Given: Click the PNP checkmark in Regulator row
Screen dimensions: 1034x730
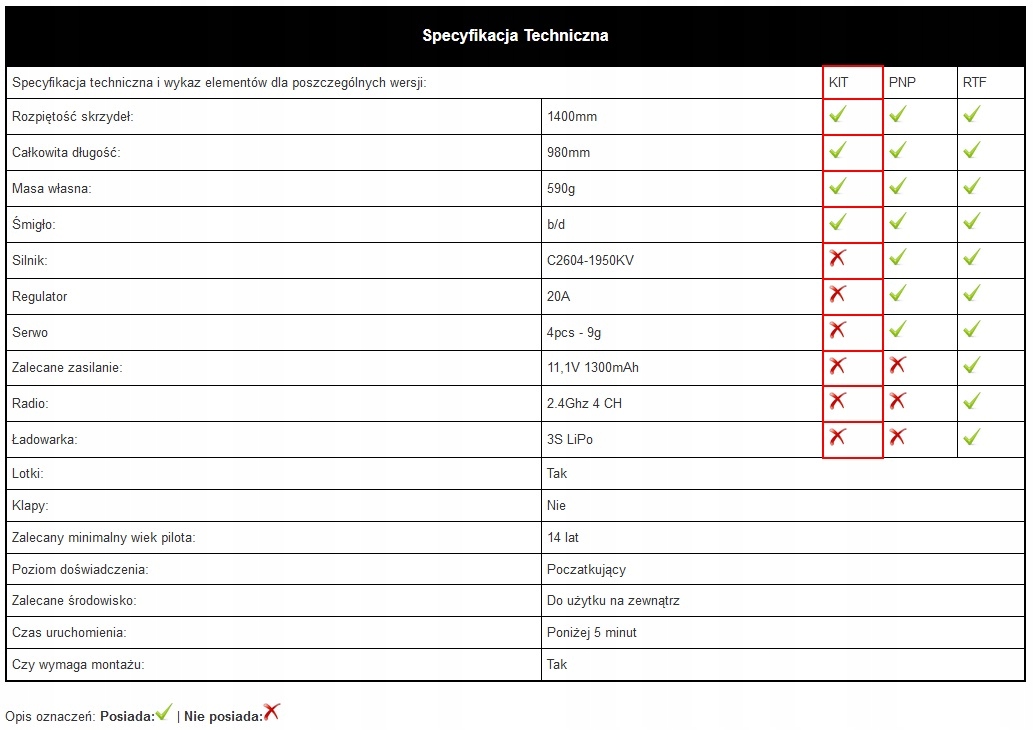Looking at the screenshot, I should [898, 294].
